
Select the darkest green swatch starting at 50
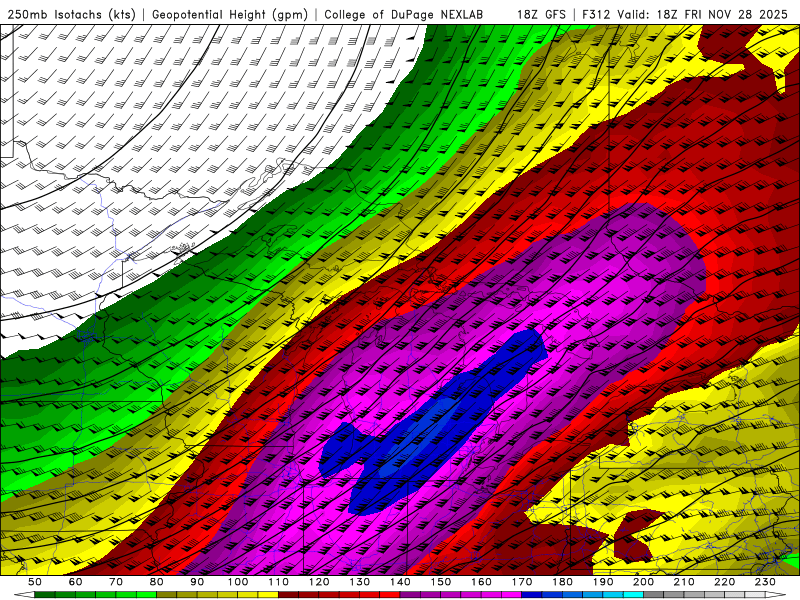(45, 595)
